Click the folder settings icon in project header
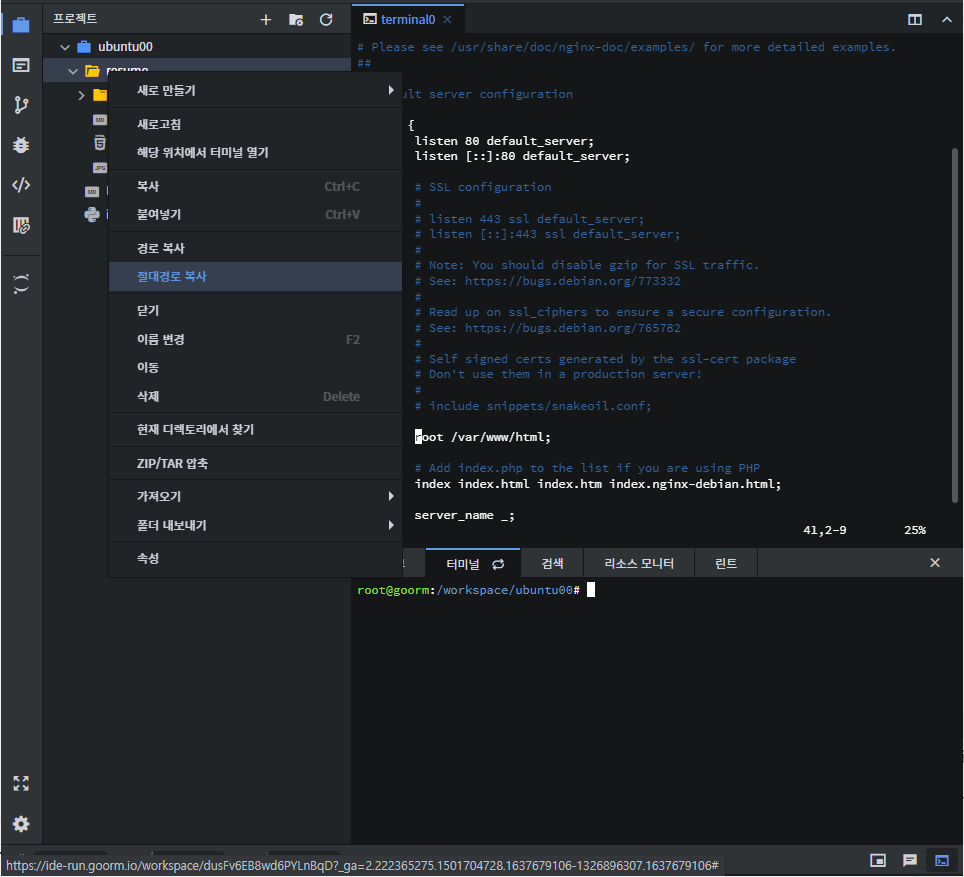 (296, 20)
